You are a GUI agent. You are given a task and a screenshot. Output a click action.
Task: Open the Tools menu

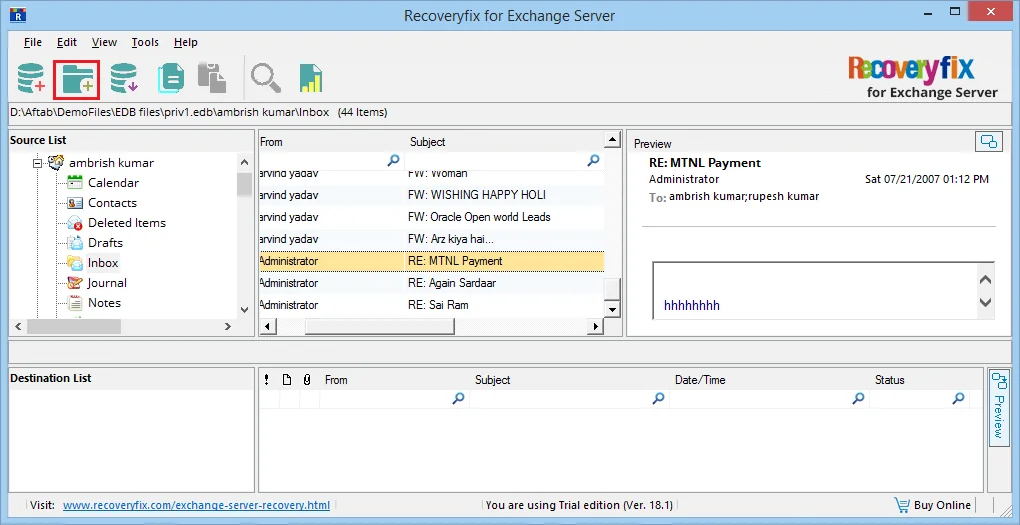(145, 42)
